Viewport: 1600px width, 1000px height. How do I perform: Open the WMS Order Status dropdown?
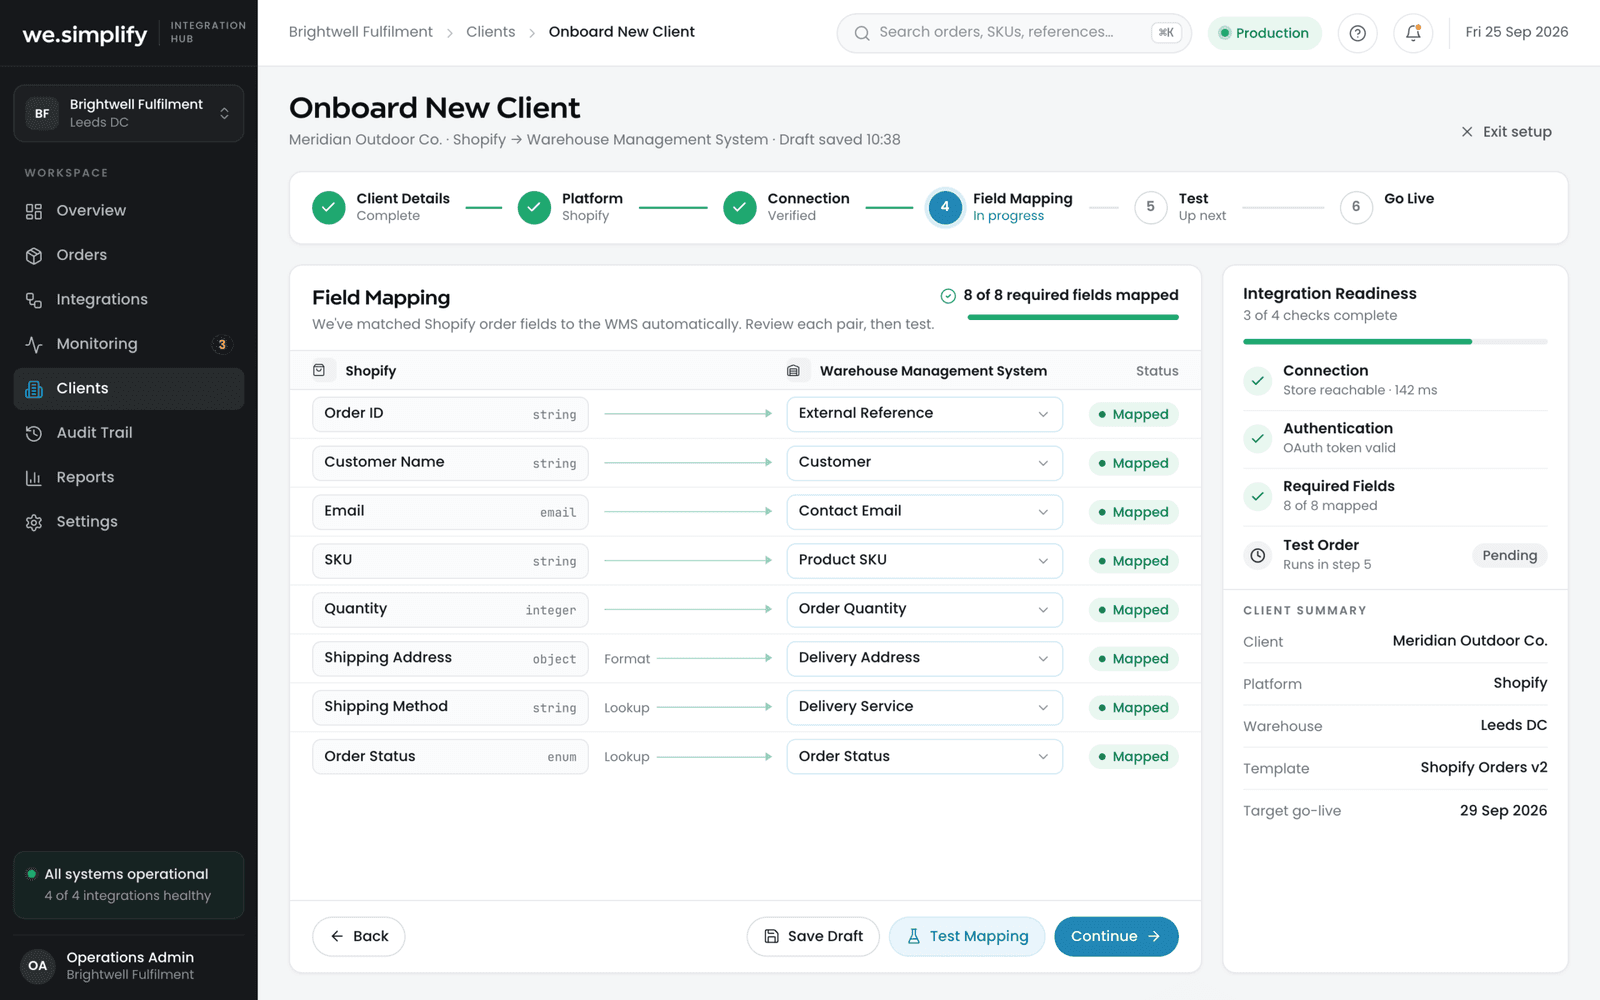click(x=924, y=757)
